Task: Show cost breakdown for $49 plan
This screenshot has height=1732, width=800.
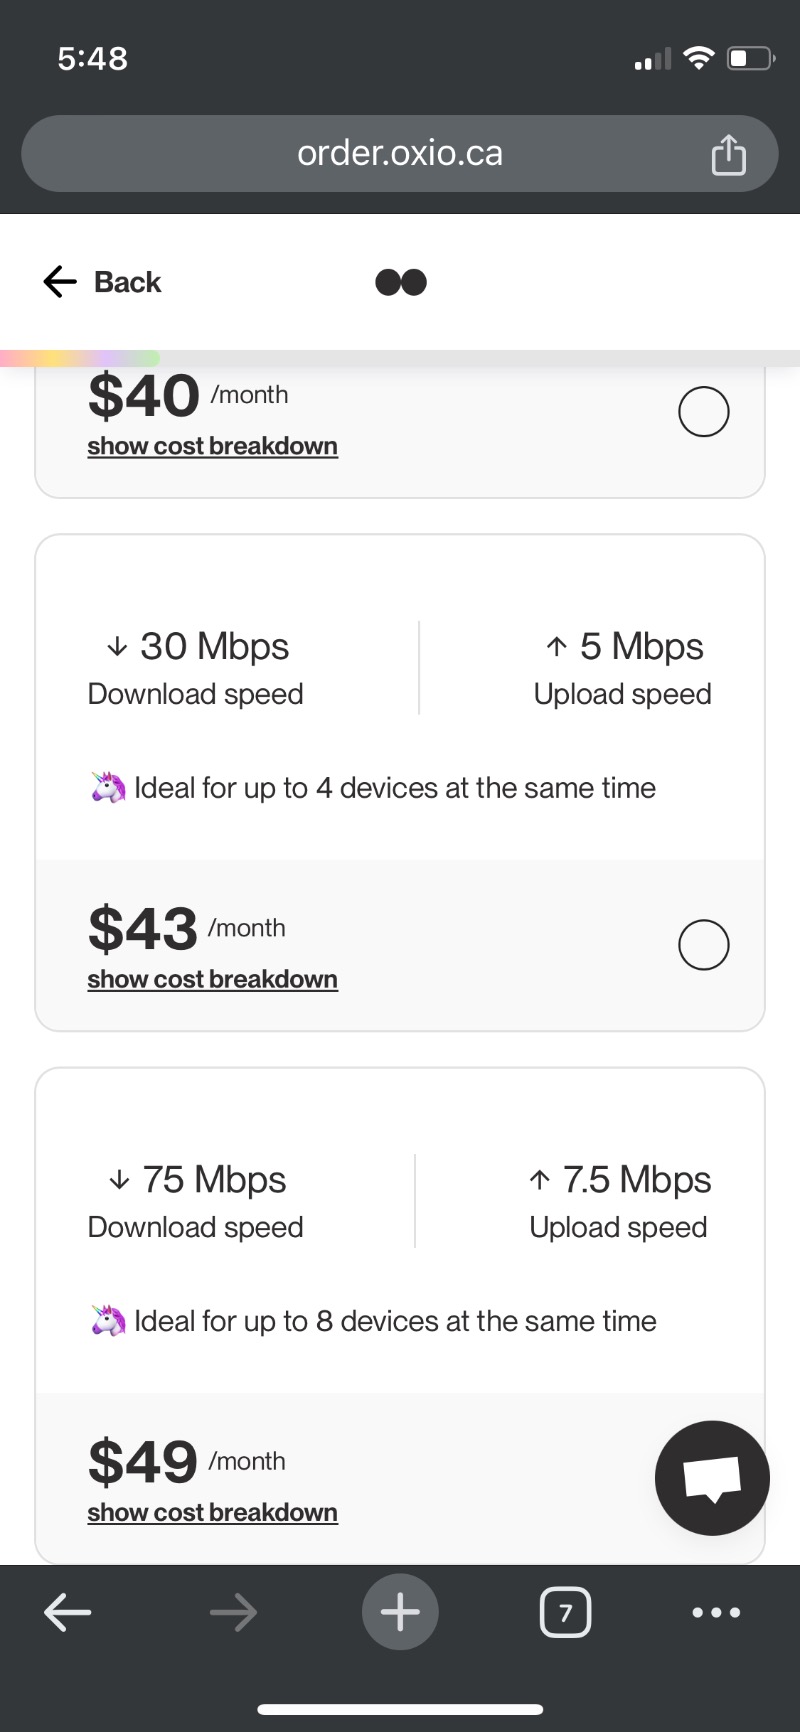Action: click(212, 1512)
